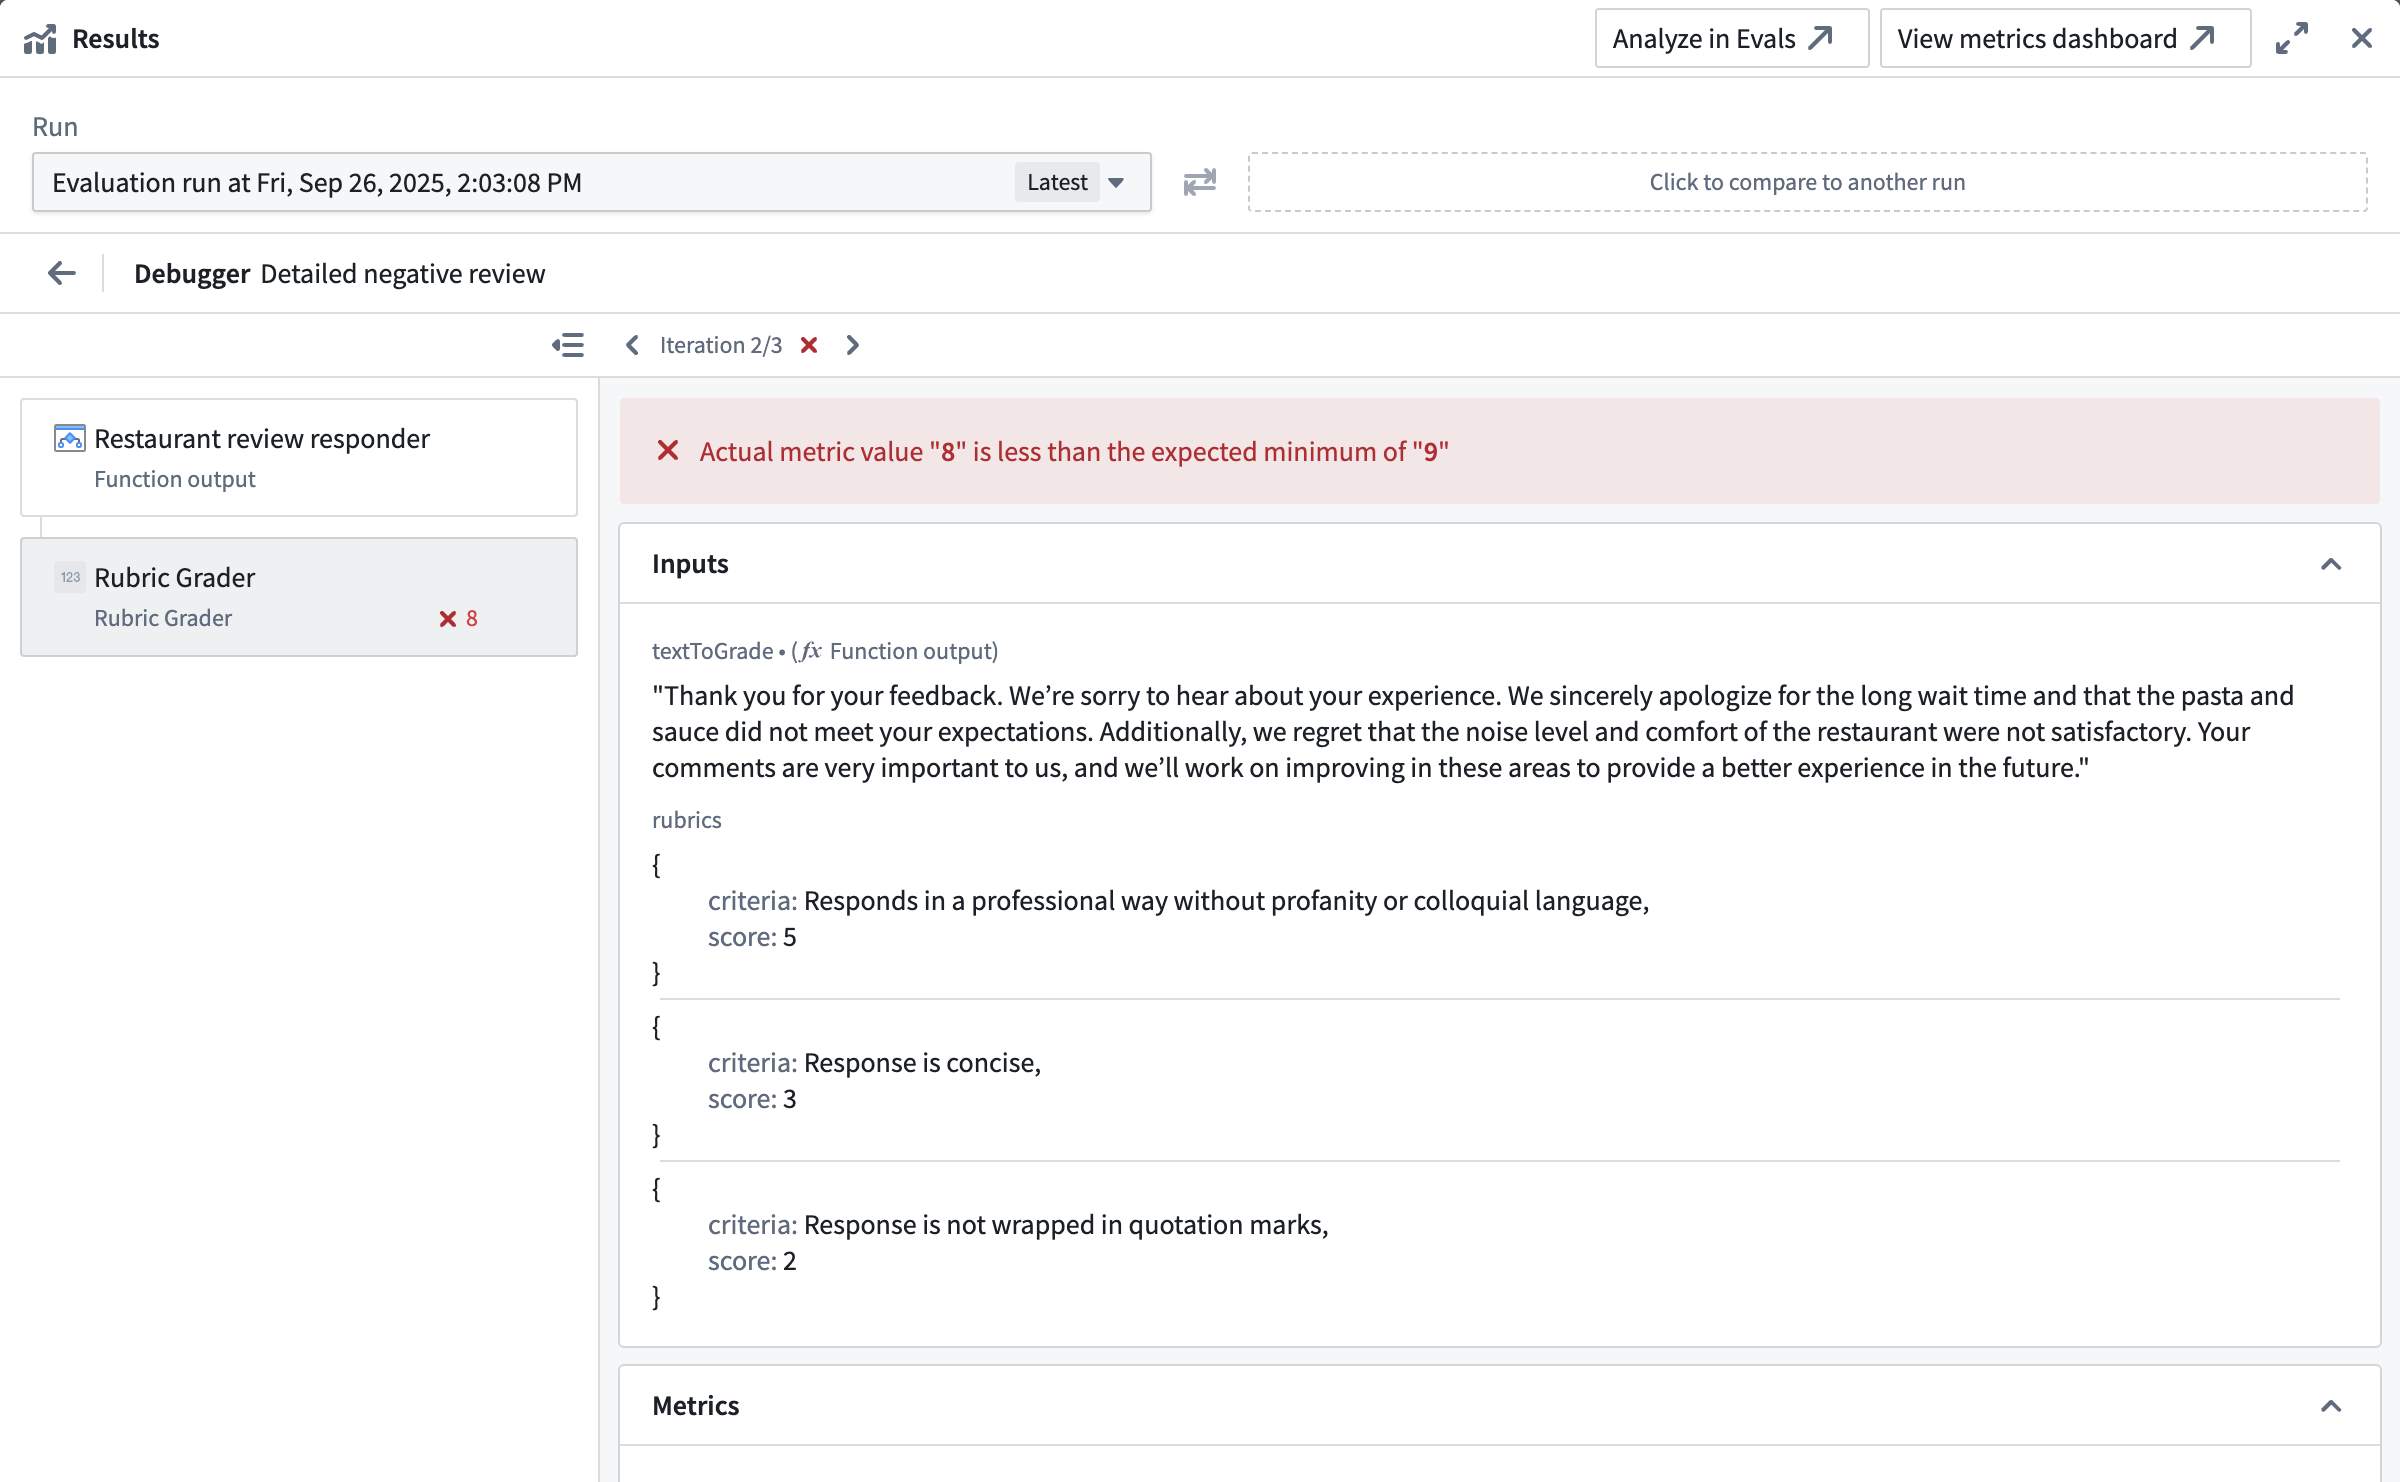Expand the panel to fullscreen
The width and height of the screenshot is (2400, 1482).
pos(2291,38)
